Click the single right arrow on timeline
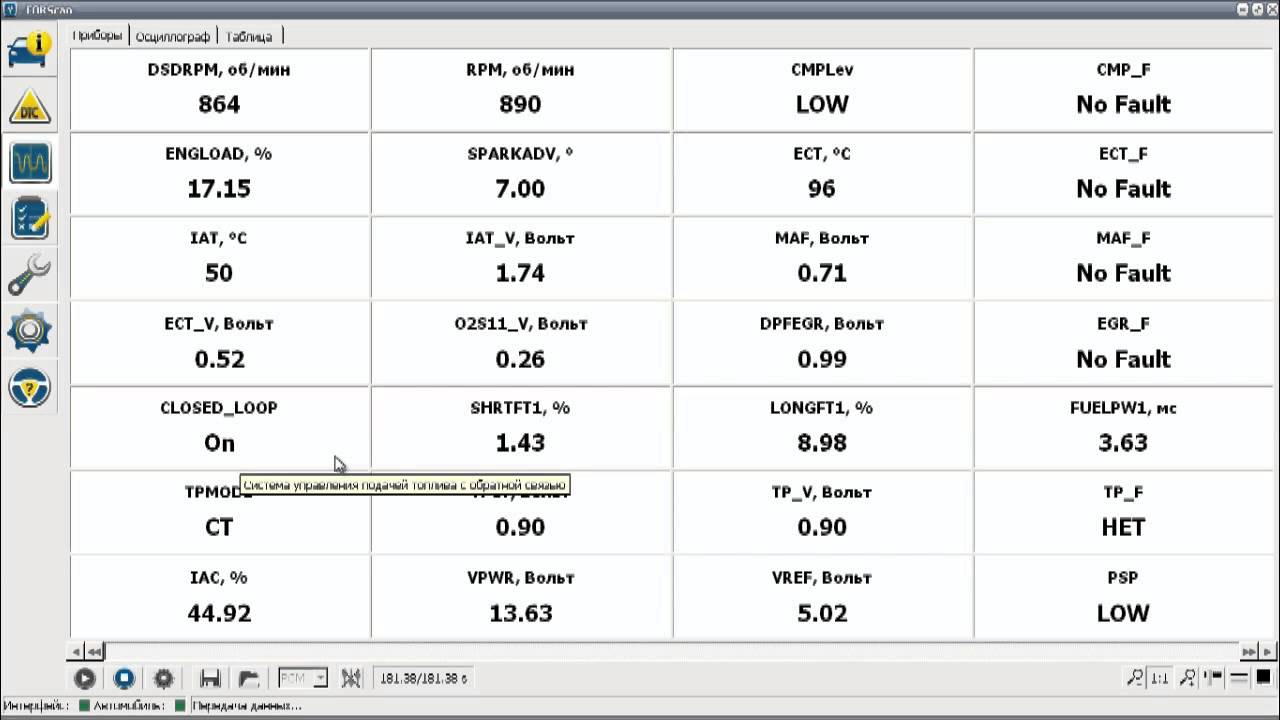1280x720 pixels. tap(1266, 651)
